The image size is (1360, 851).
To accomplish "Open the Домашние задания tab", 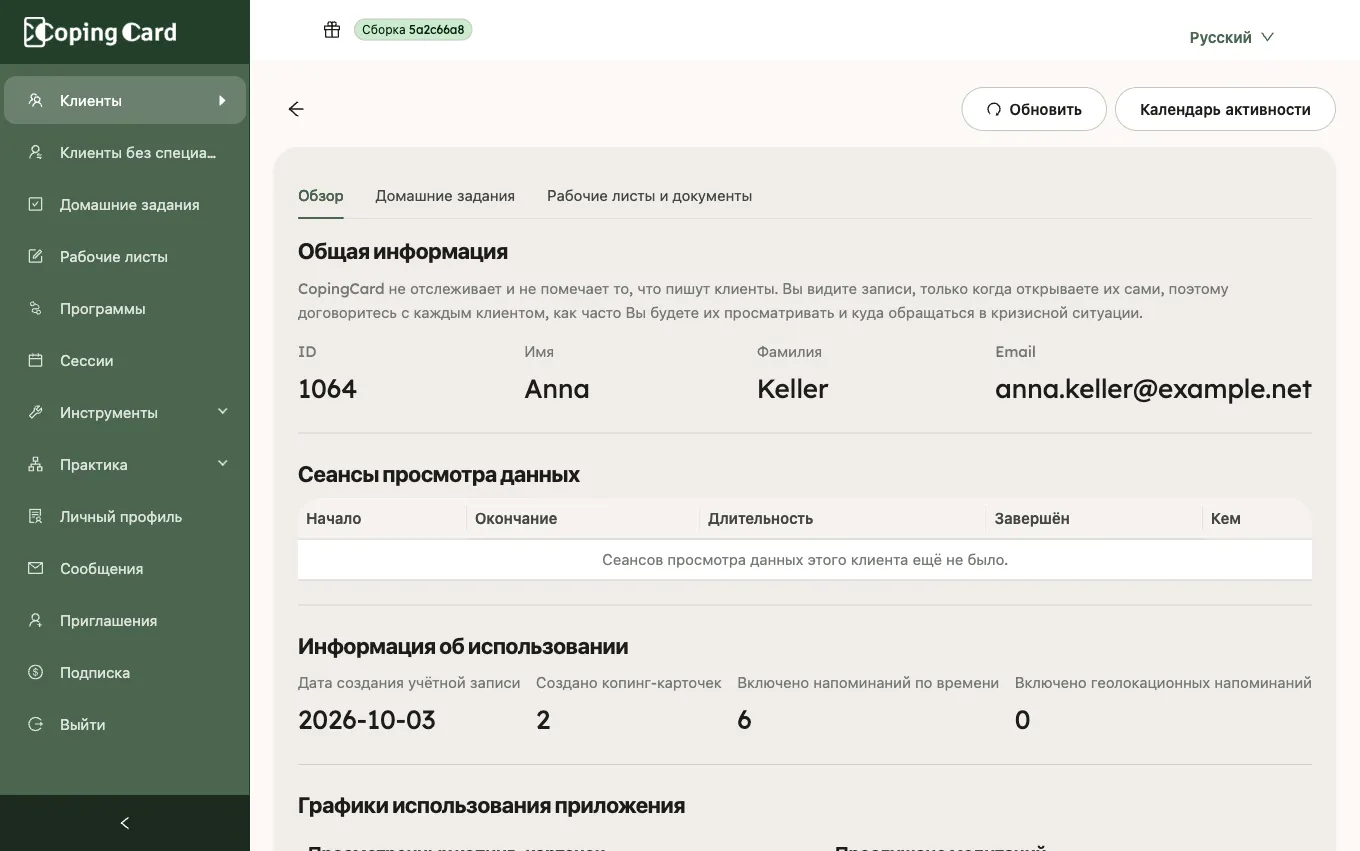I will pyautogui.click(x=445, y=196).
